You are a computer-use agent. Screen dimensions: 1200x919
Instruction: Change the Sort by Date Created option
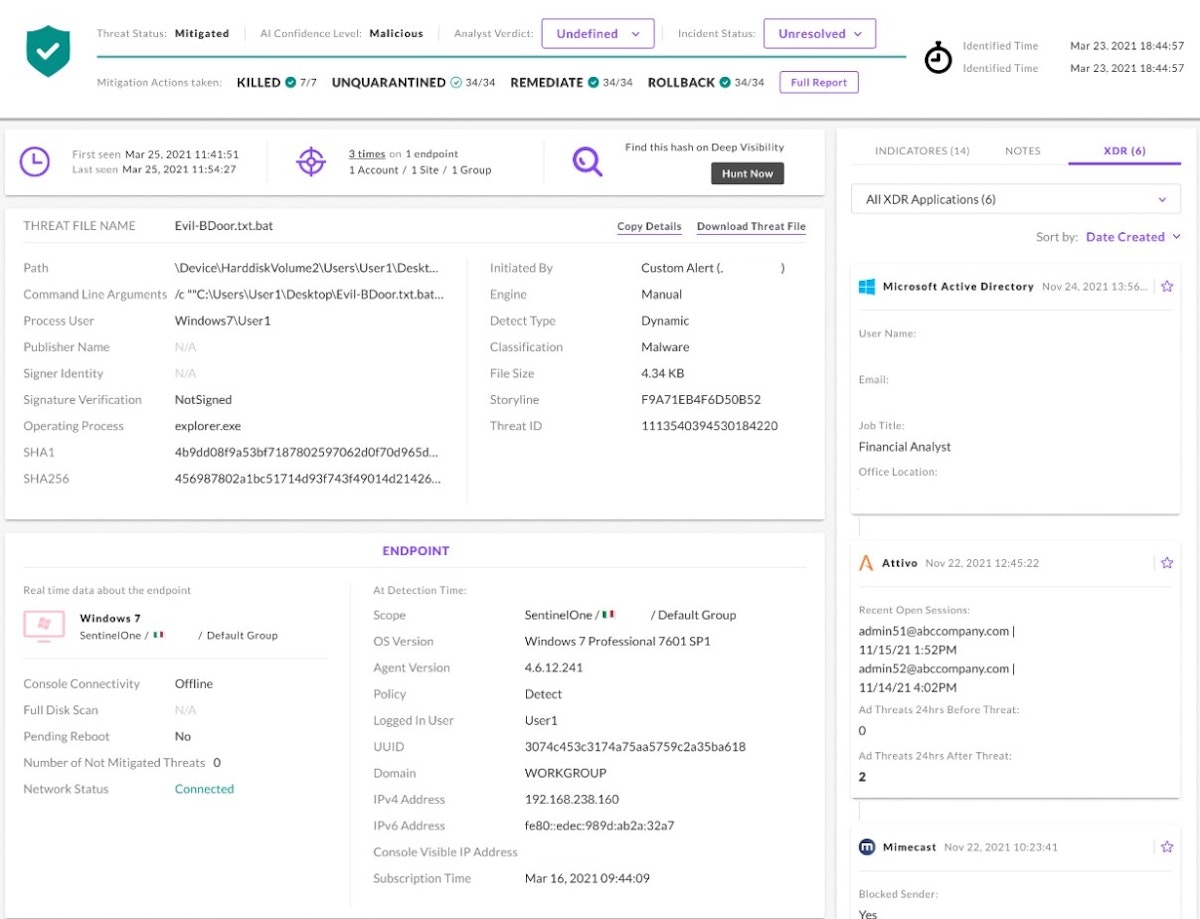pos(1133,237)
